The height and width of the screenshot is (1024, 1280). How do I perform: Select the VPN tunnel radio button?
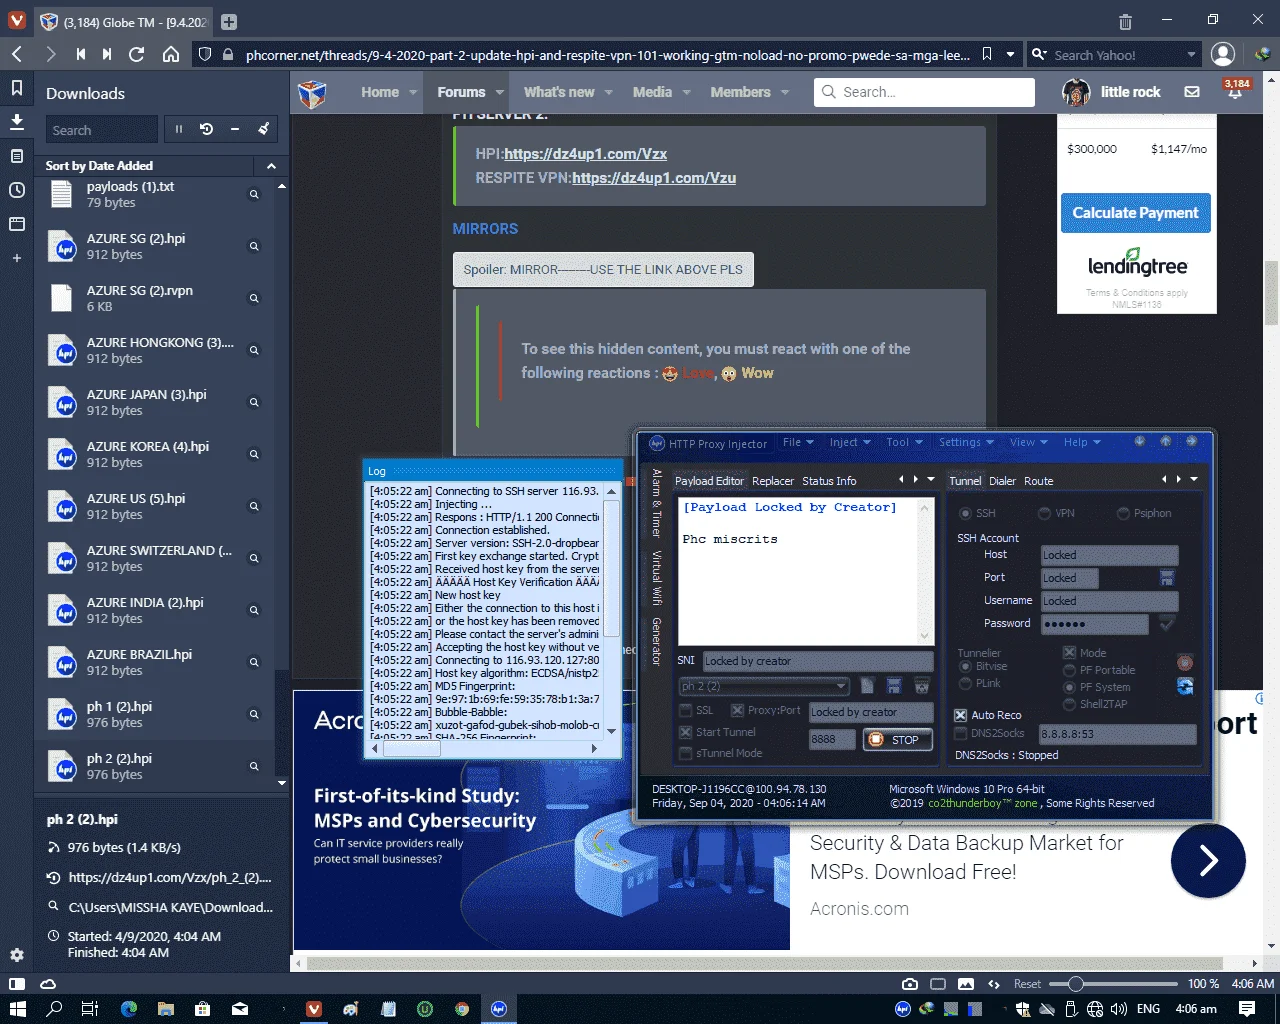(x=1044, y=513)
